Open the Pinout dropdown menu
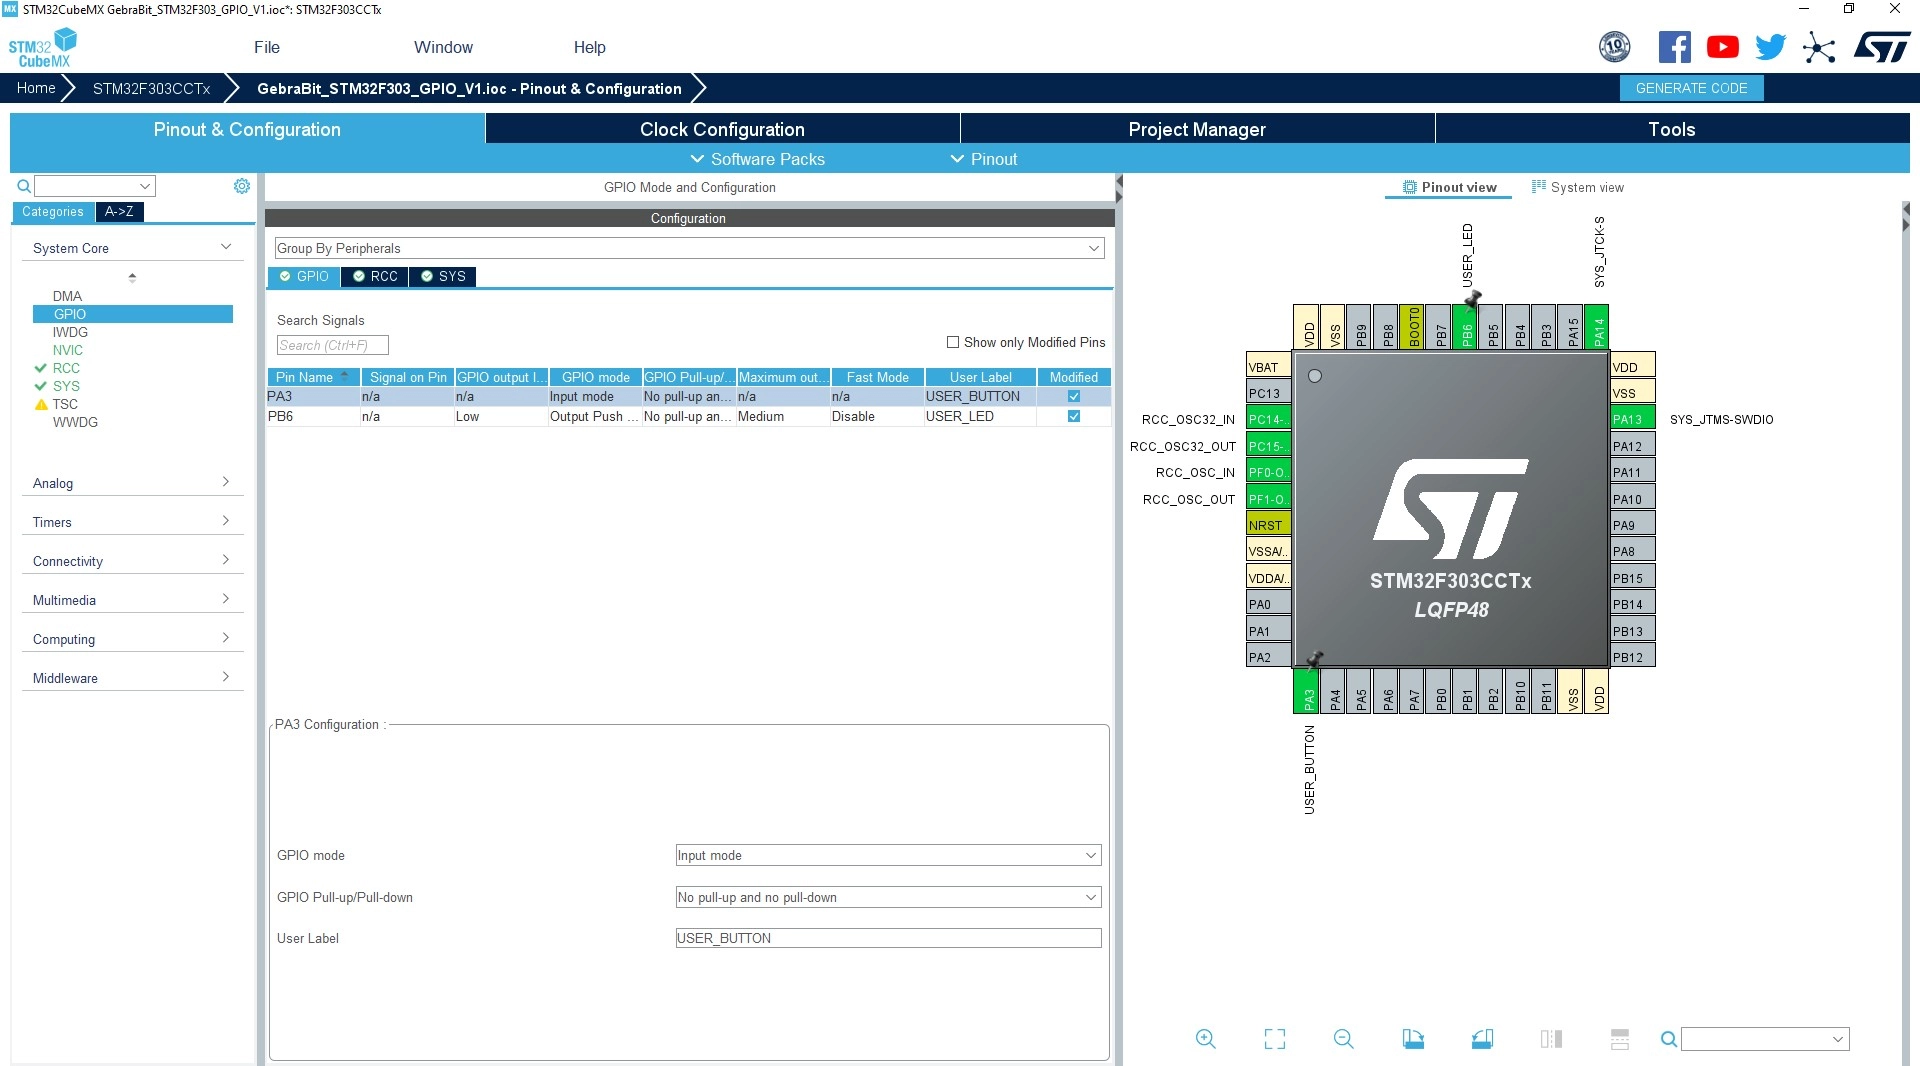1920x1066 pixels. pos(984,159)
